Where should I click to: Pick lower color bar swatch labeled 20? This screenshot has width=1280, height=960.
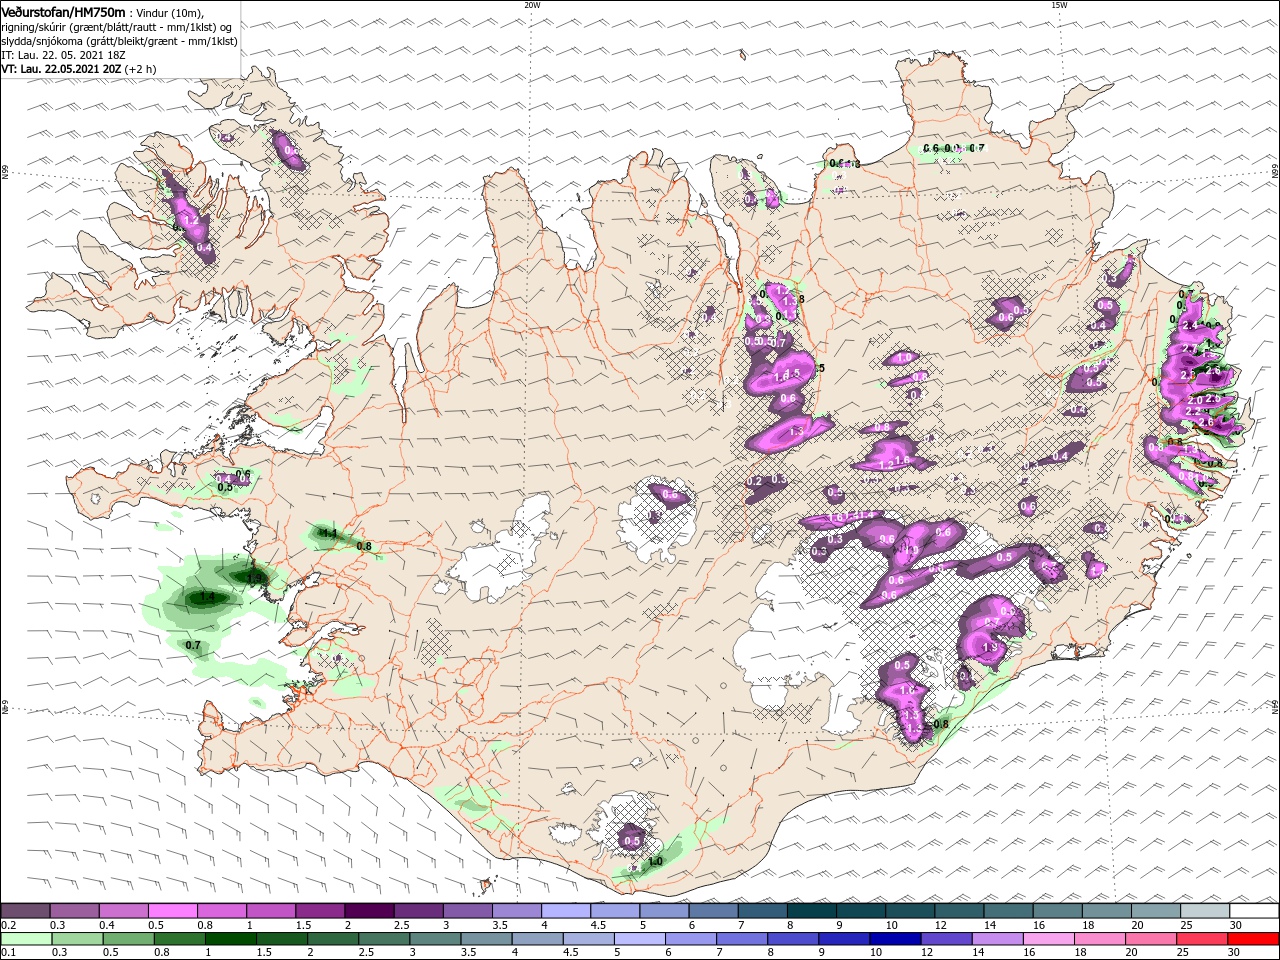click(1151, 940)
